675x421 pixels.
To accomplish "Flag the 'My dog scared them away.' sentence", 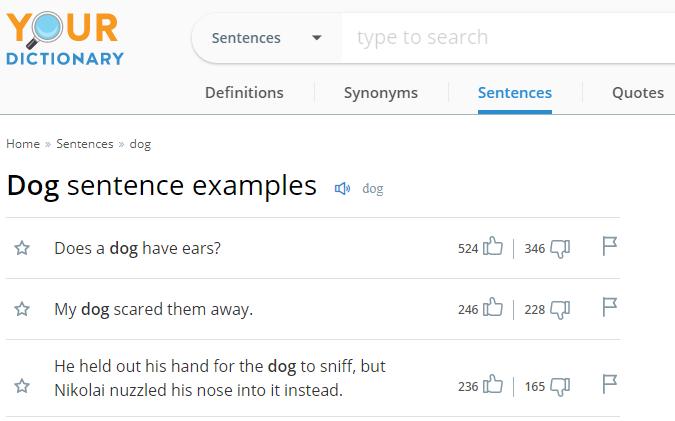I will click(610, 308).
